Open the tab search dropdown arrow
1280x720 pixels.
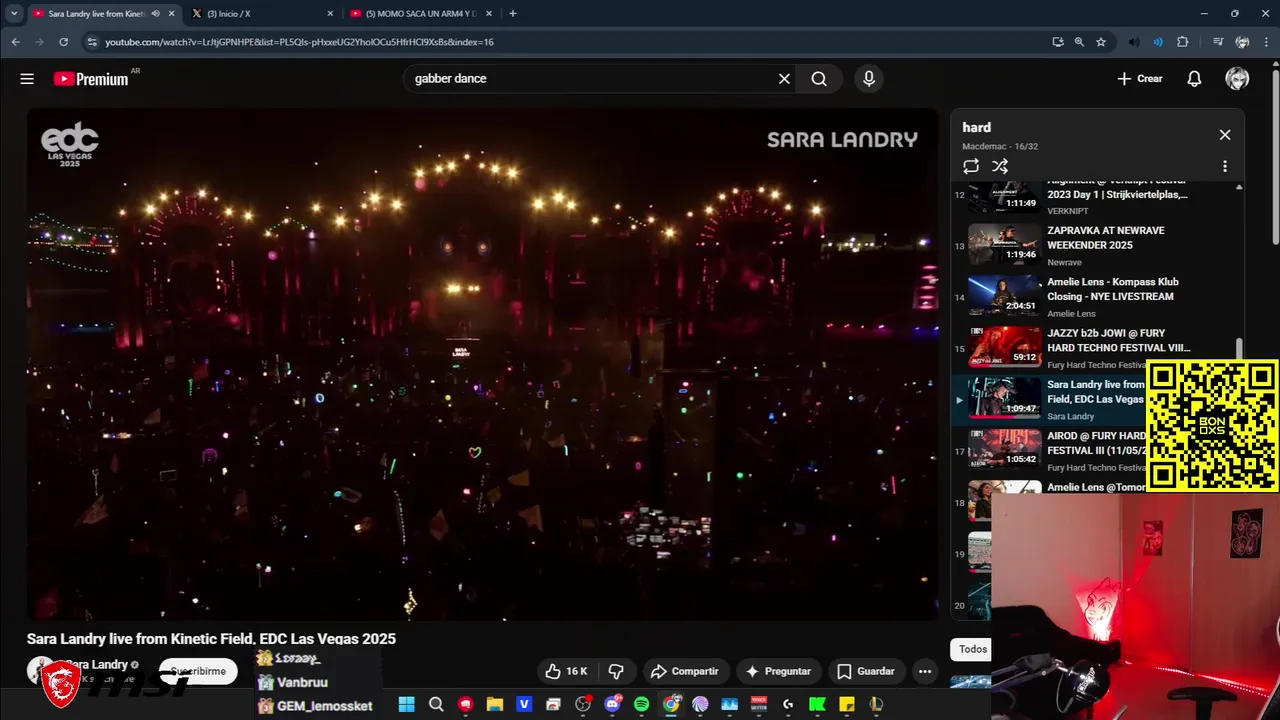click(x=14, y=14)
